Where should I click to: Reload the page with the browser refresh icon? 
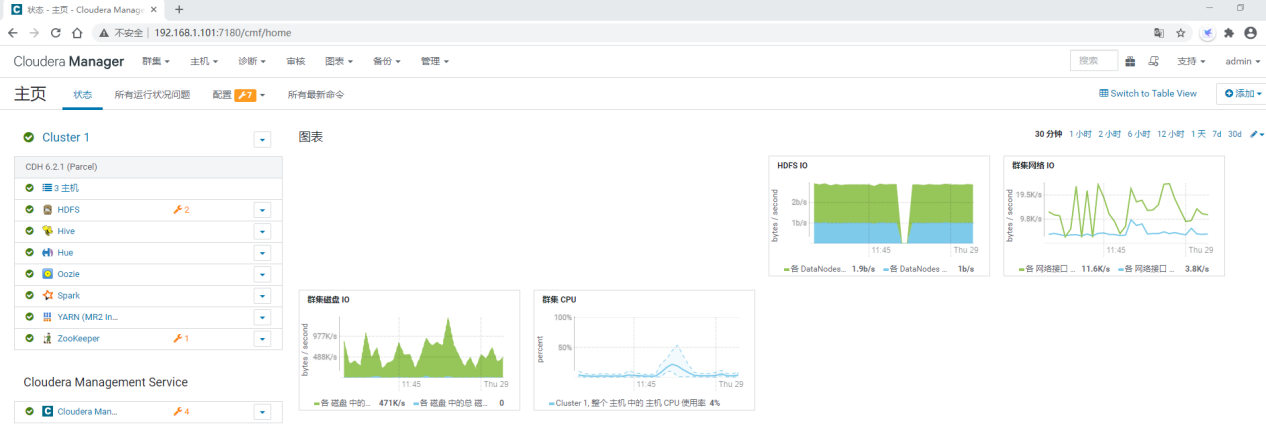click(x=56, y=32)
